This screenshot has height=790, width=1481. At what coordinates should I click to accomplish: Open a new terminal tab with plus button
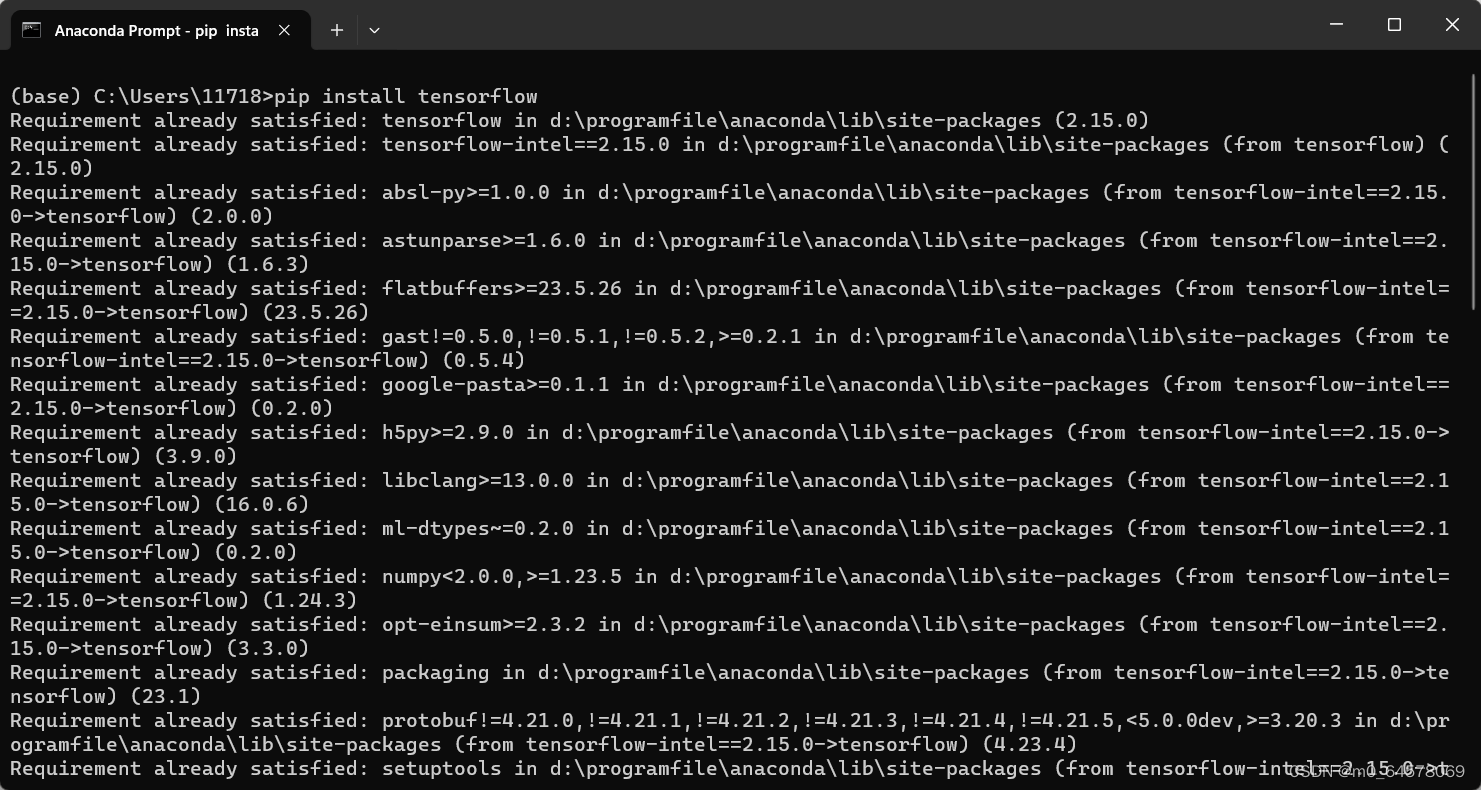tap(336, 30)
